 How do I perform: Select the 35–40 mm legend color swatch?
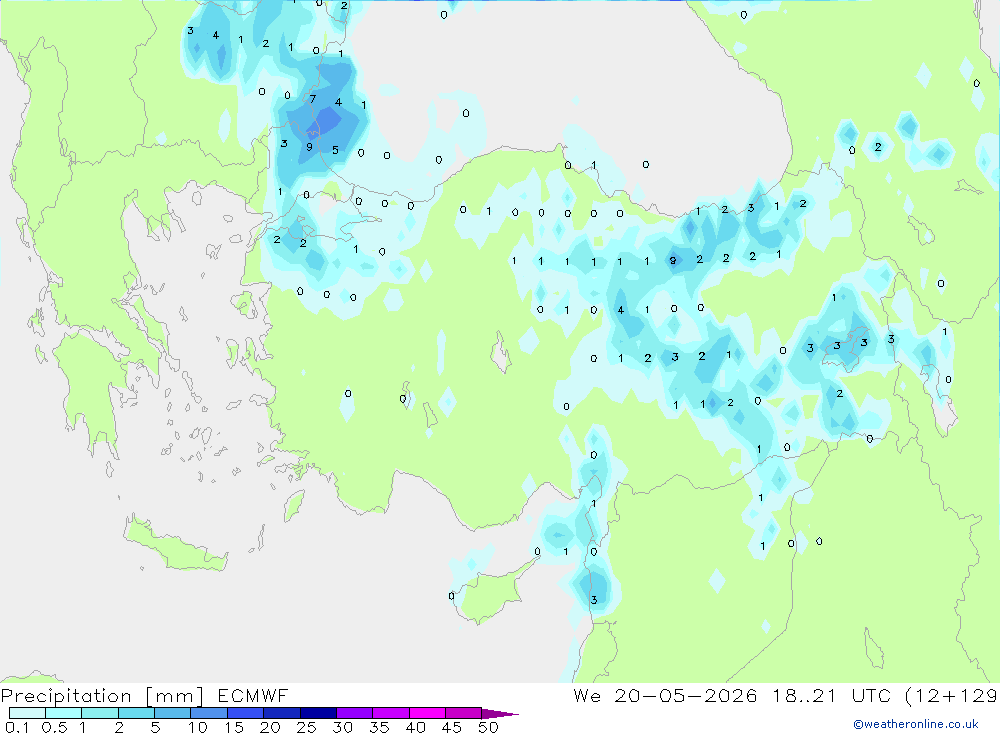[391, 713]
